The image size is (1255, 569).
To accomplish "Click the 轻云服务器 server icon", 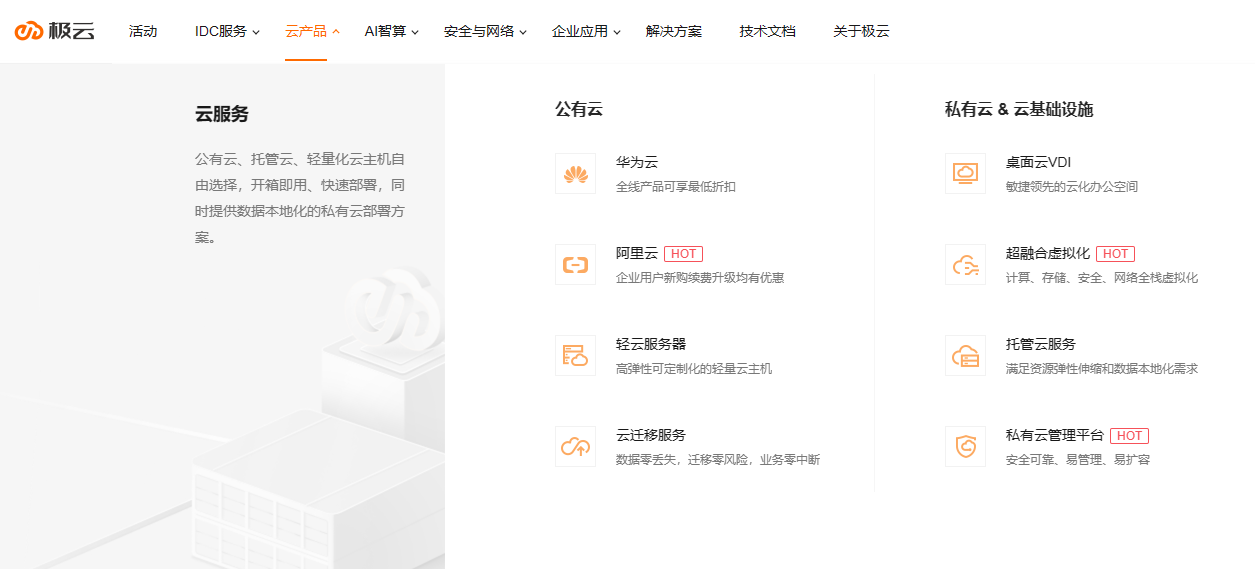I will tap(575, 355).
